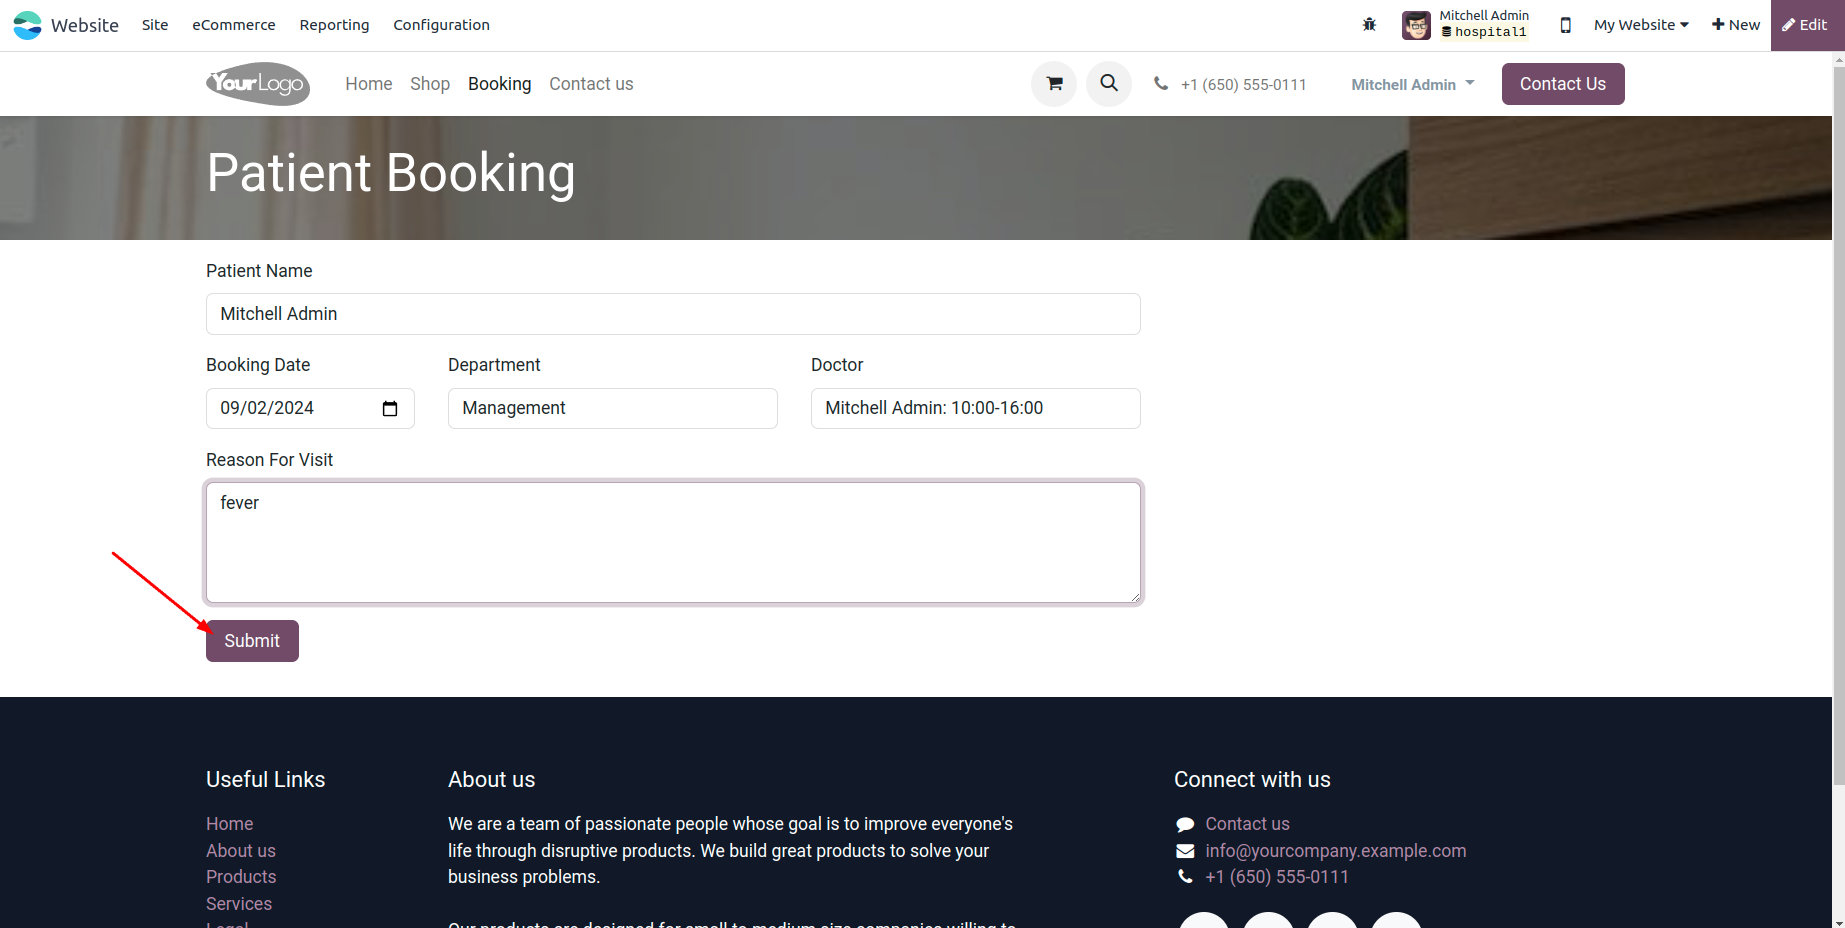This screenshot has height=928, width=1845.
Task: Open Mitchell Admin user dropdown in navbar
Action: click(1412, 85)
